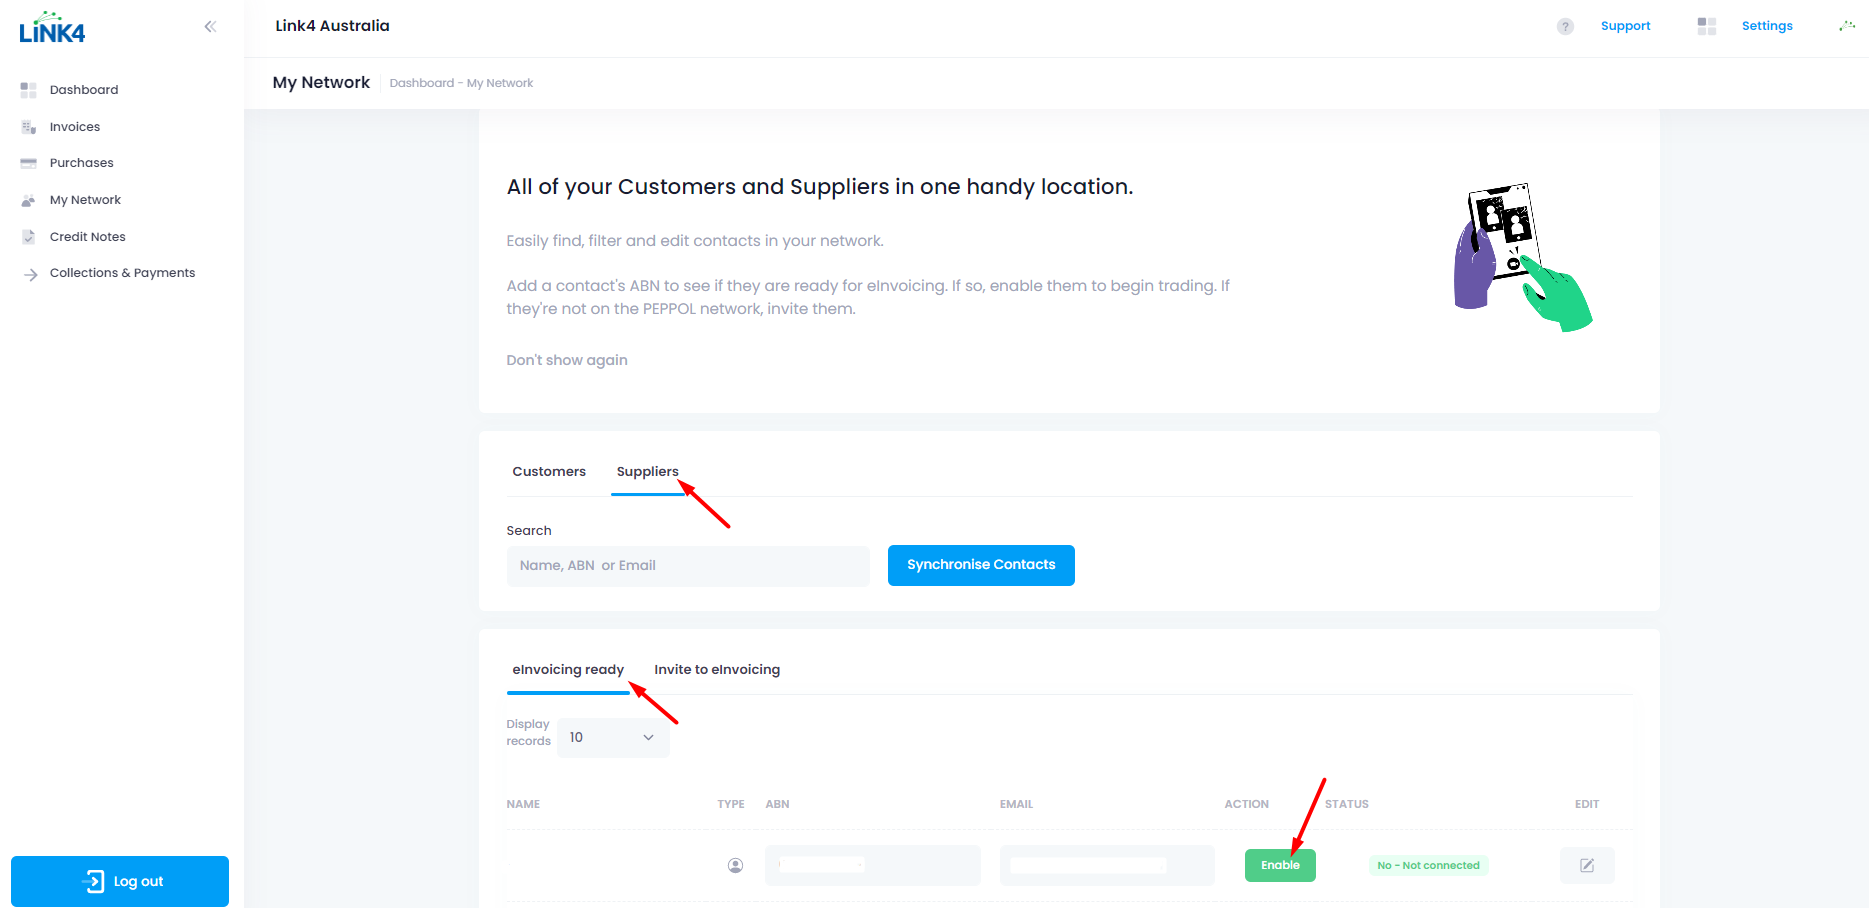Open the Settings link
Image resolution: width=1869 pixels, height=908 pixels.
point(1767,26)
